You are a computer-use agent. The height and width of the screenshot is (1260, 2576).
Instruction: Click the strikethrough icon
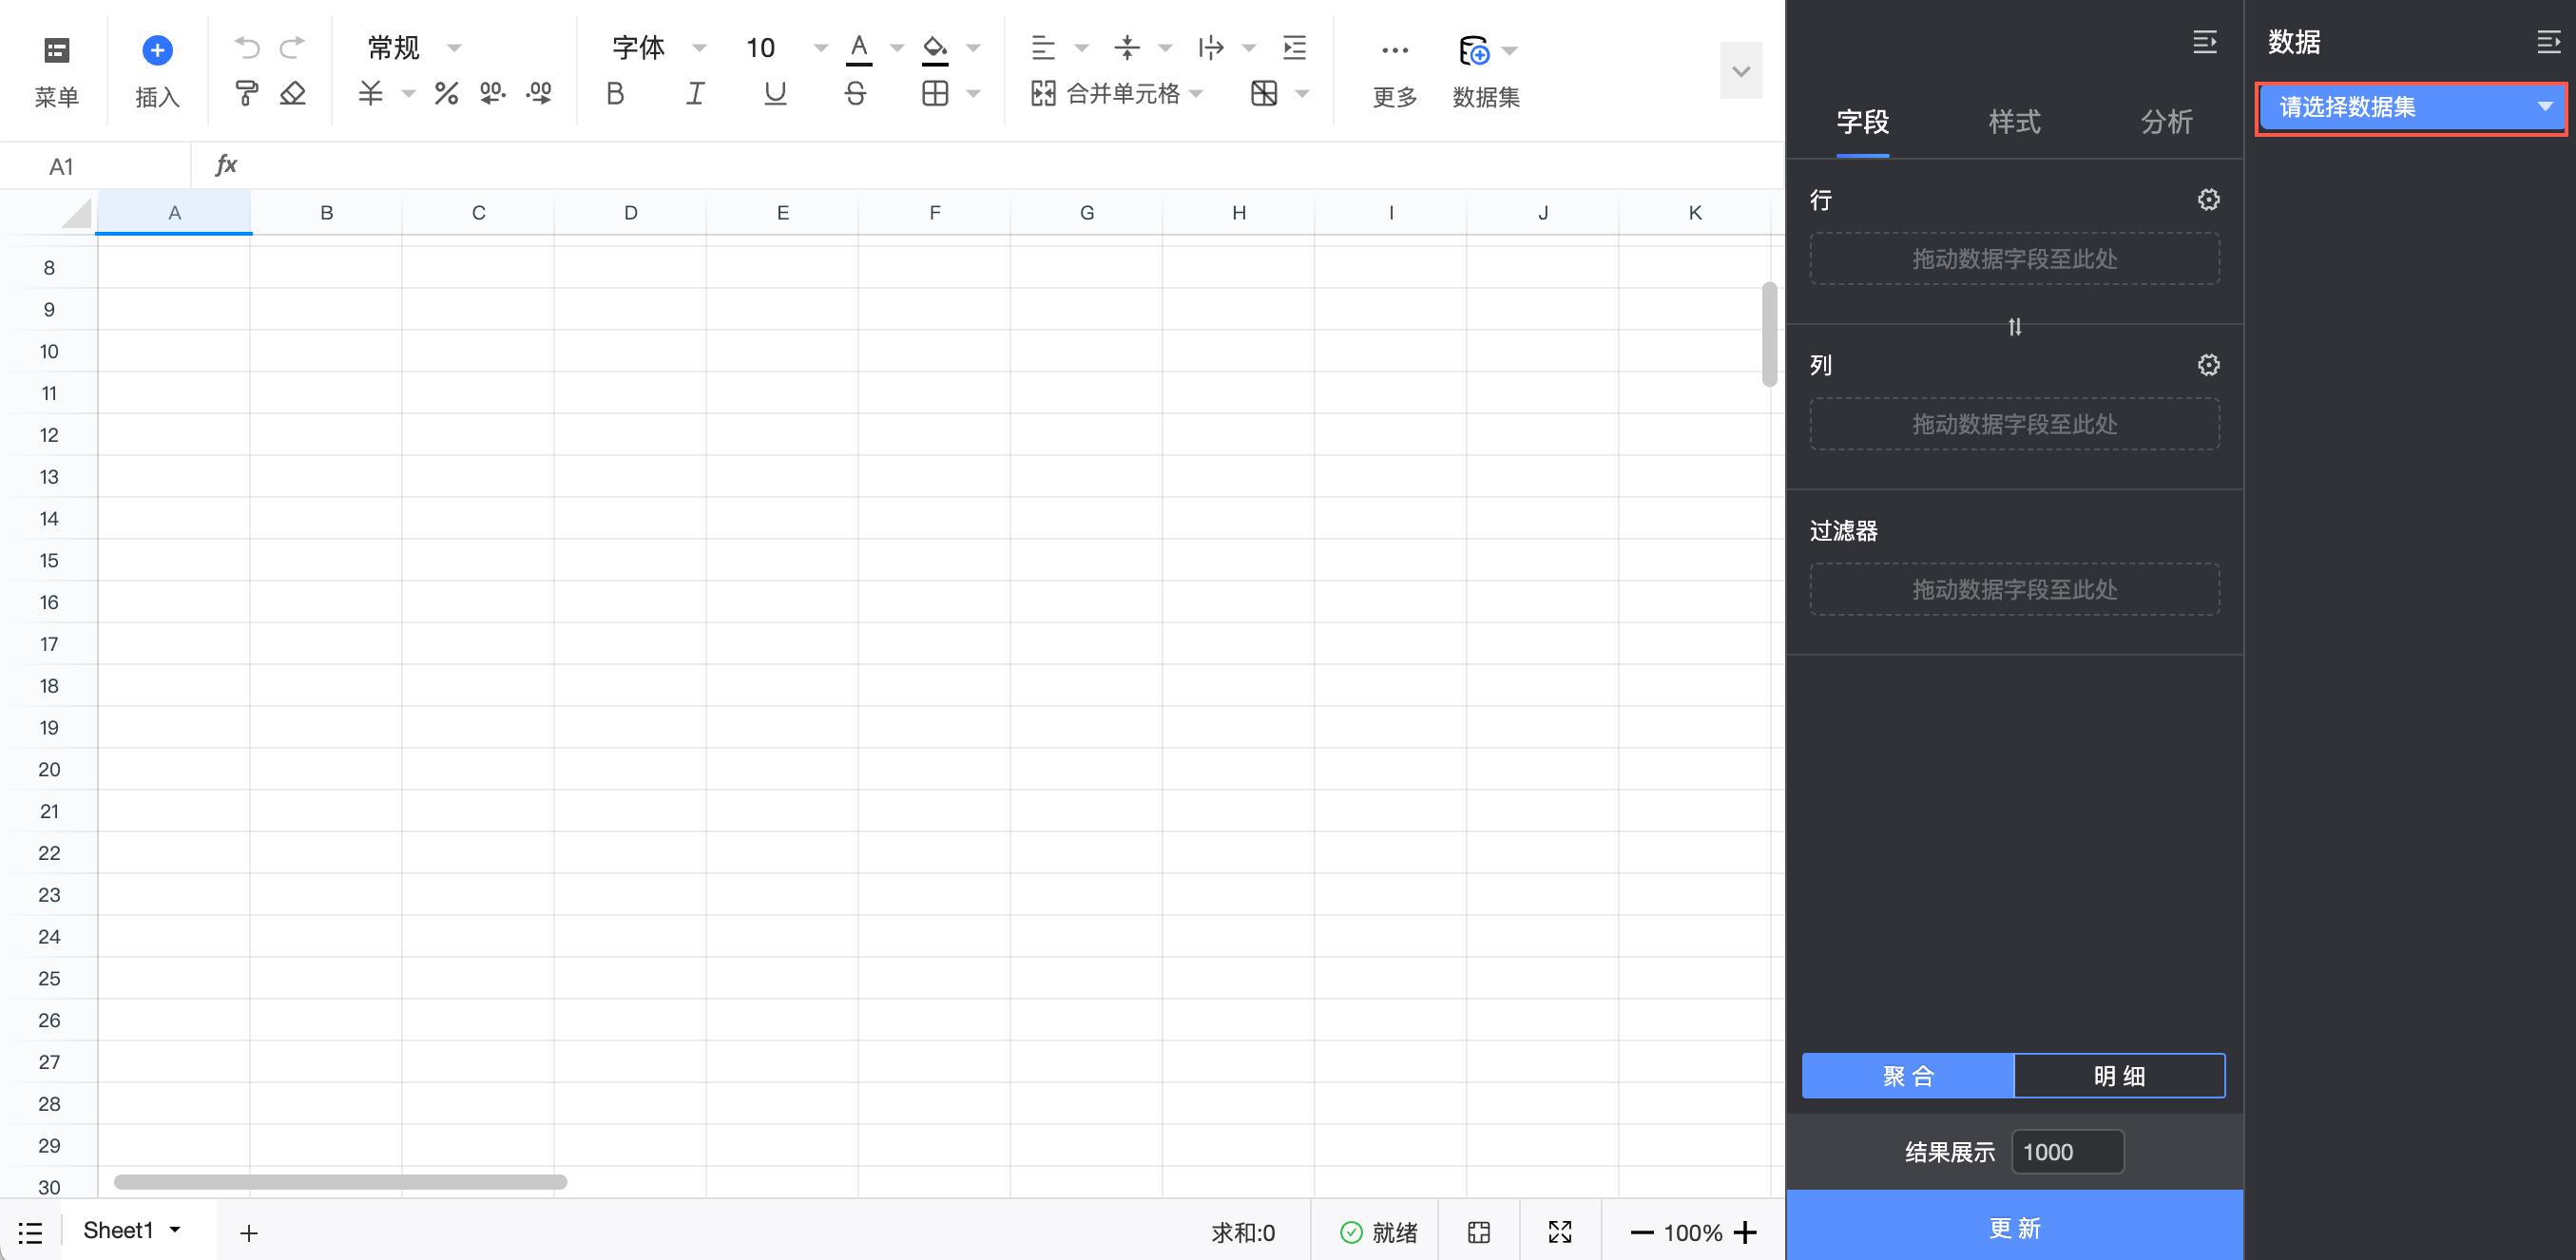pos(855,94)
